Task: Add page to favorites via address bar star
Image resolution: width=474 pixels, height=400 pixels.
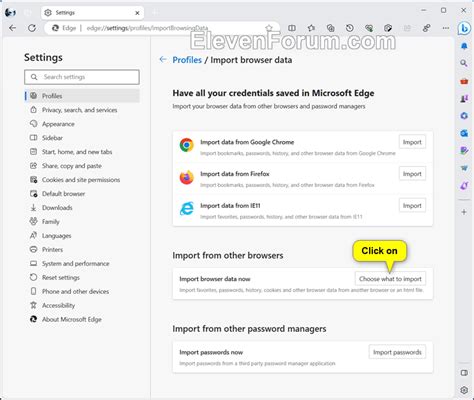Action: [x=269, y=28]
